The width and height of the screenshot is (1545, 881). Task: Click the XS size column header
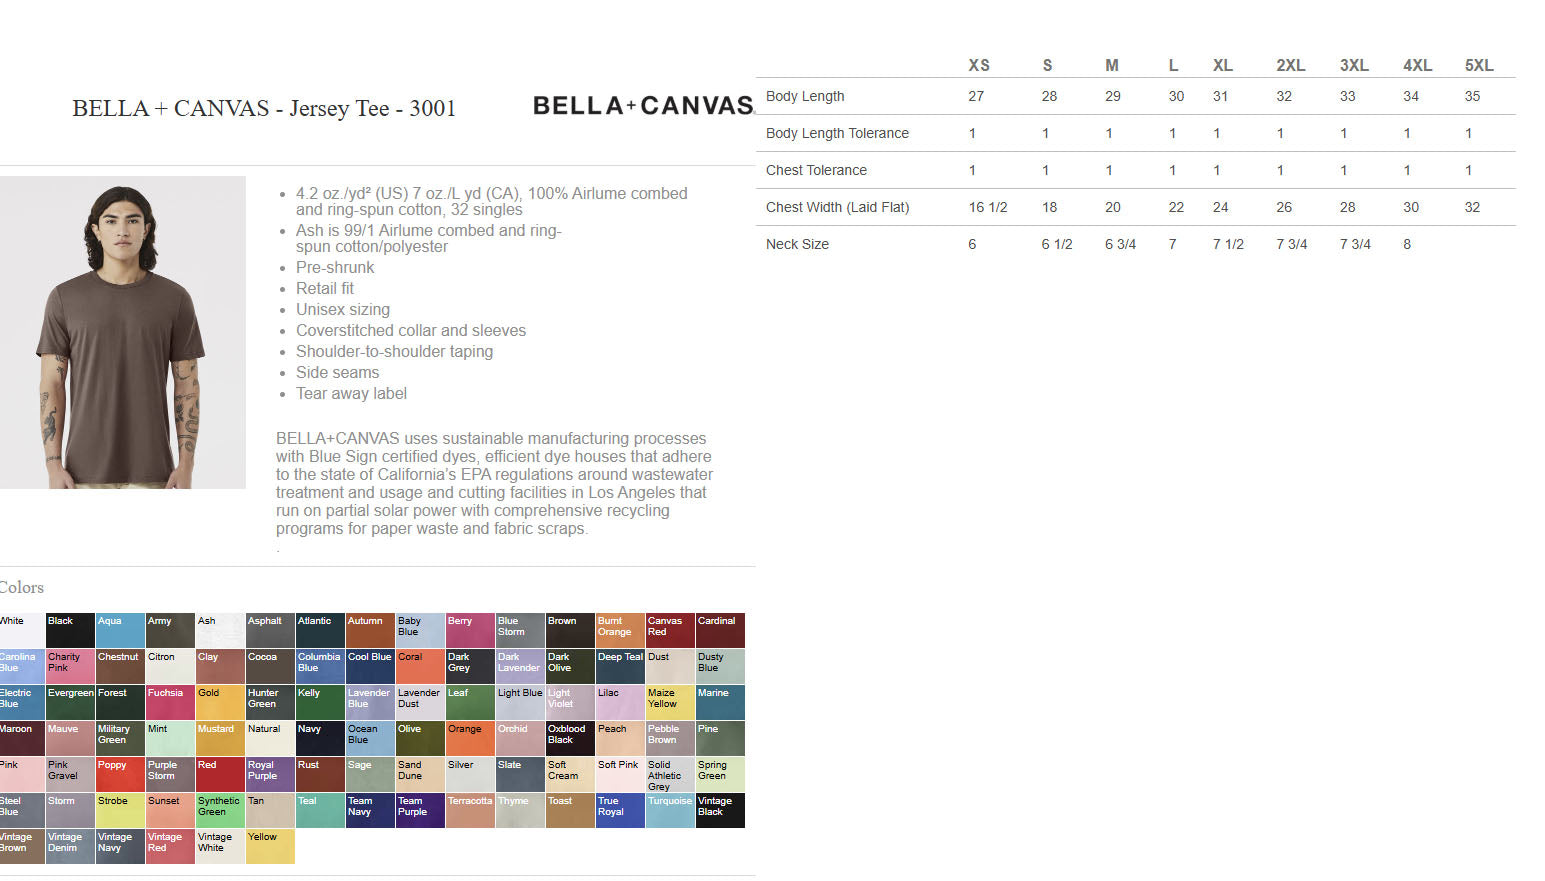(979, 65)
